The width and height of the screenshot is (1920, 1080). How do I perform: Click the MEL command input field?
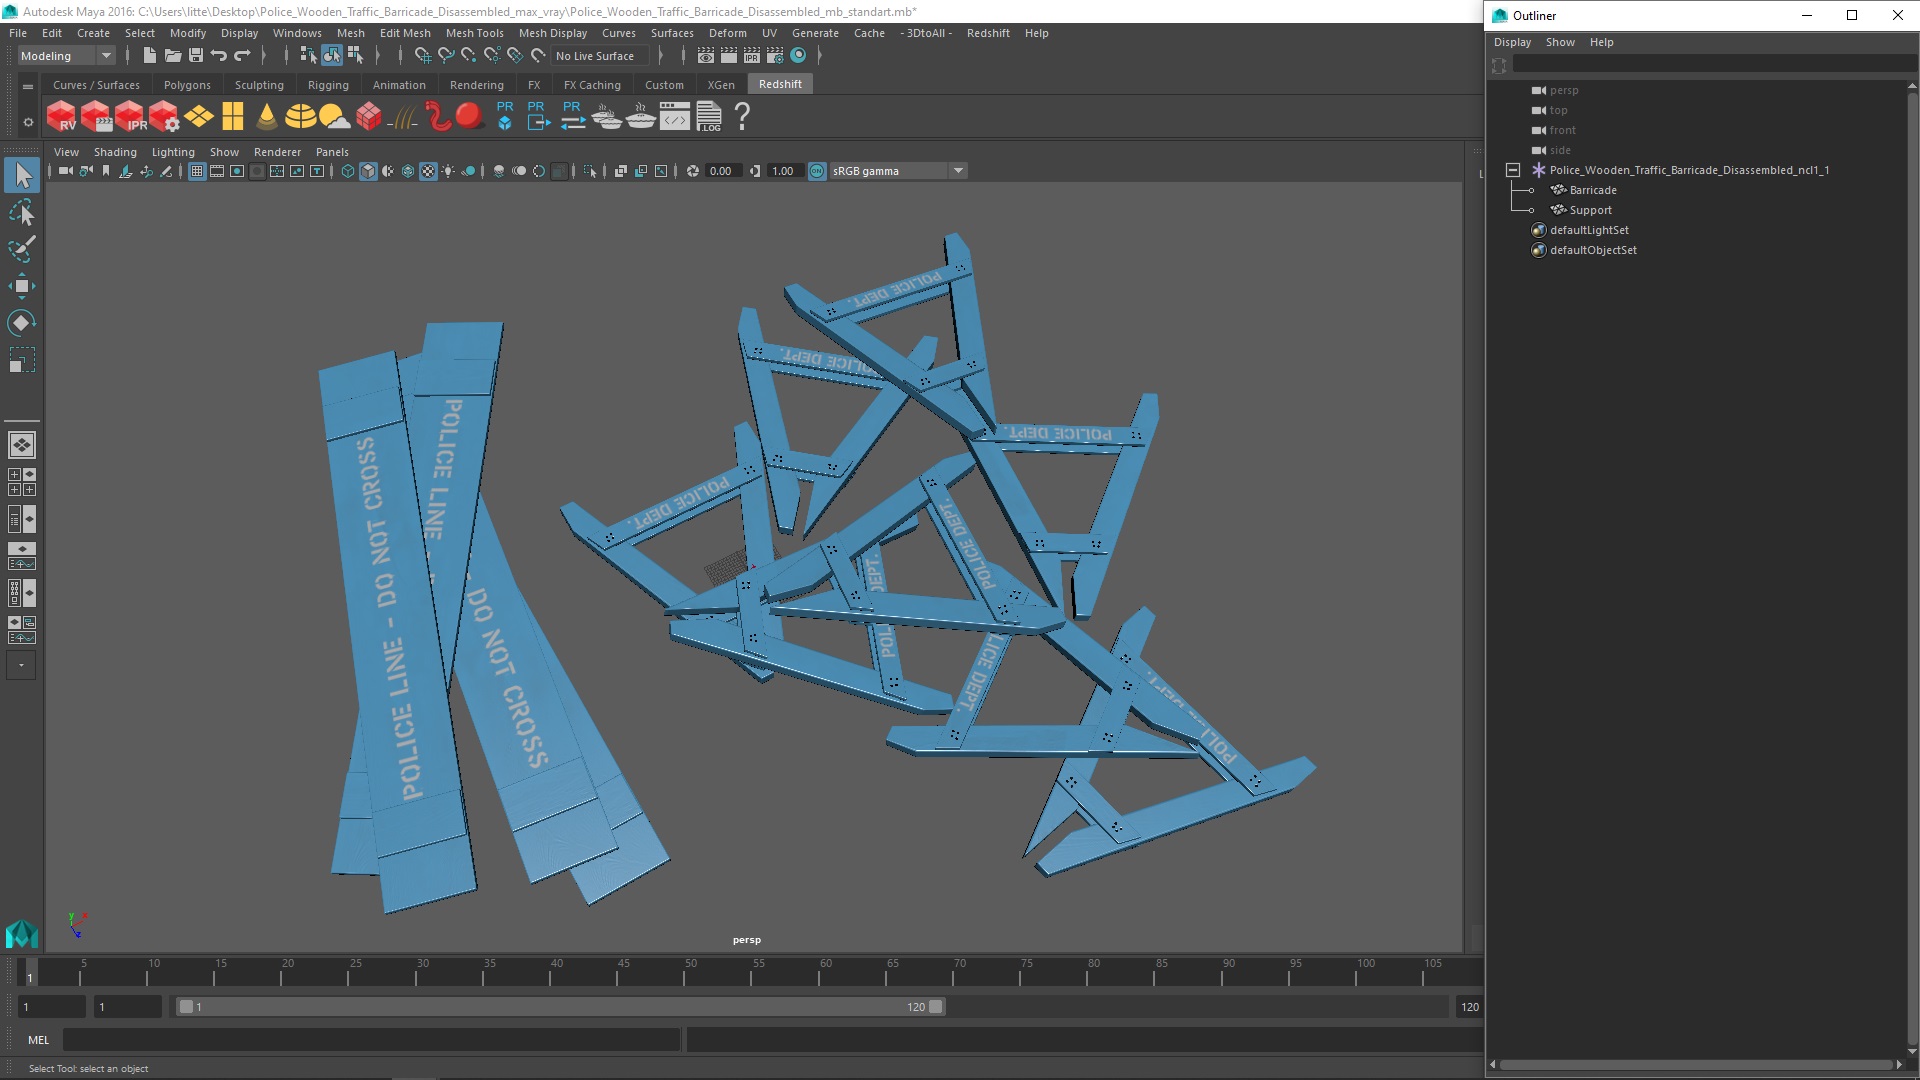click(371, 1040)
